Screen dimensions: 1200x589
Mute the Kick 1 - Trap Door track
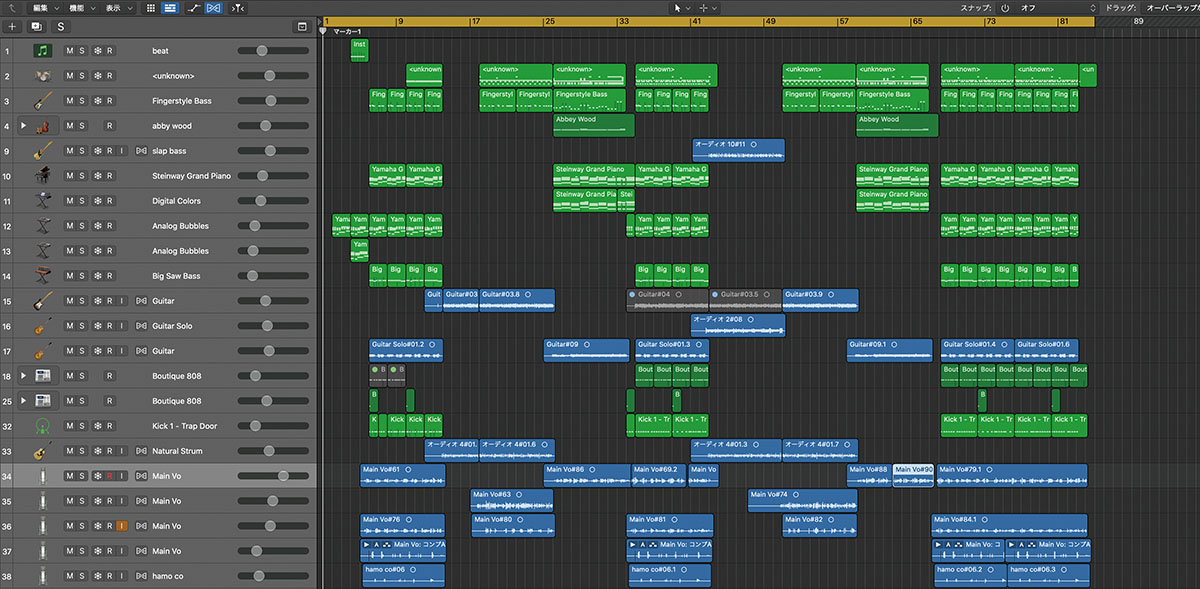coord(70,426)
